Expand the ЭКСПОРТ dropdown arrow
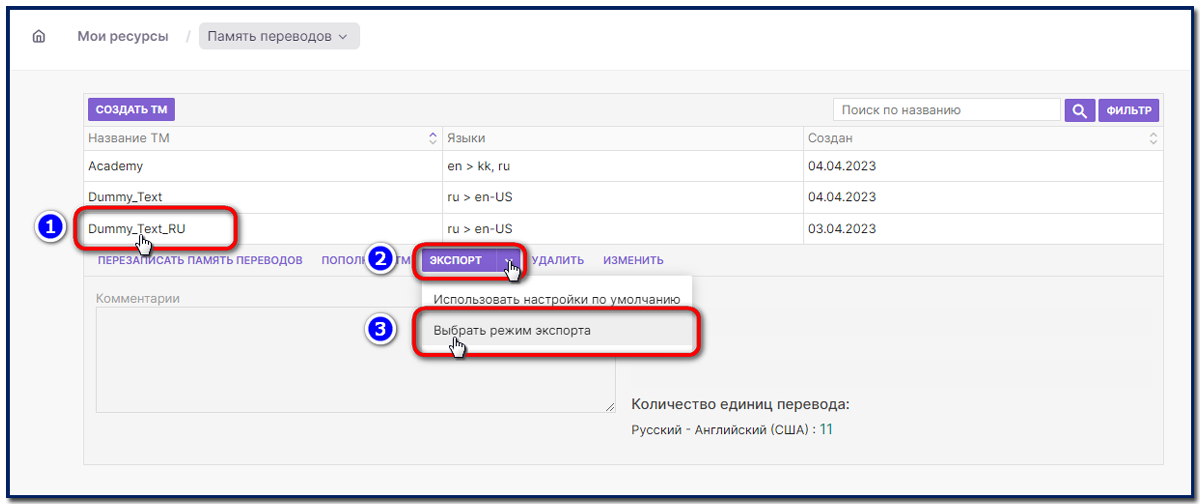 pos(511,261)
